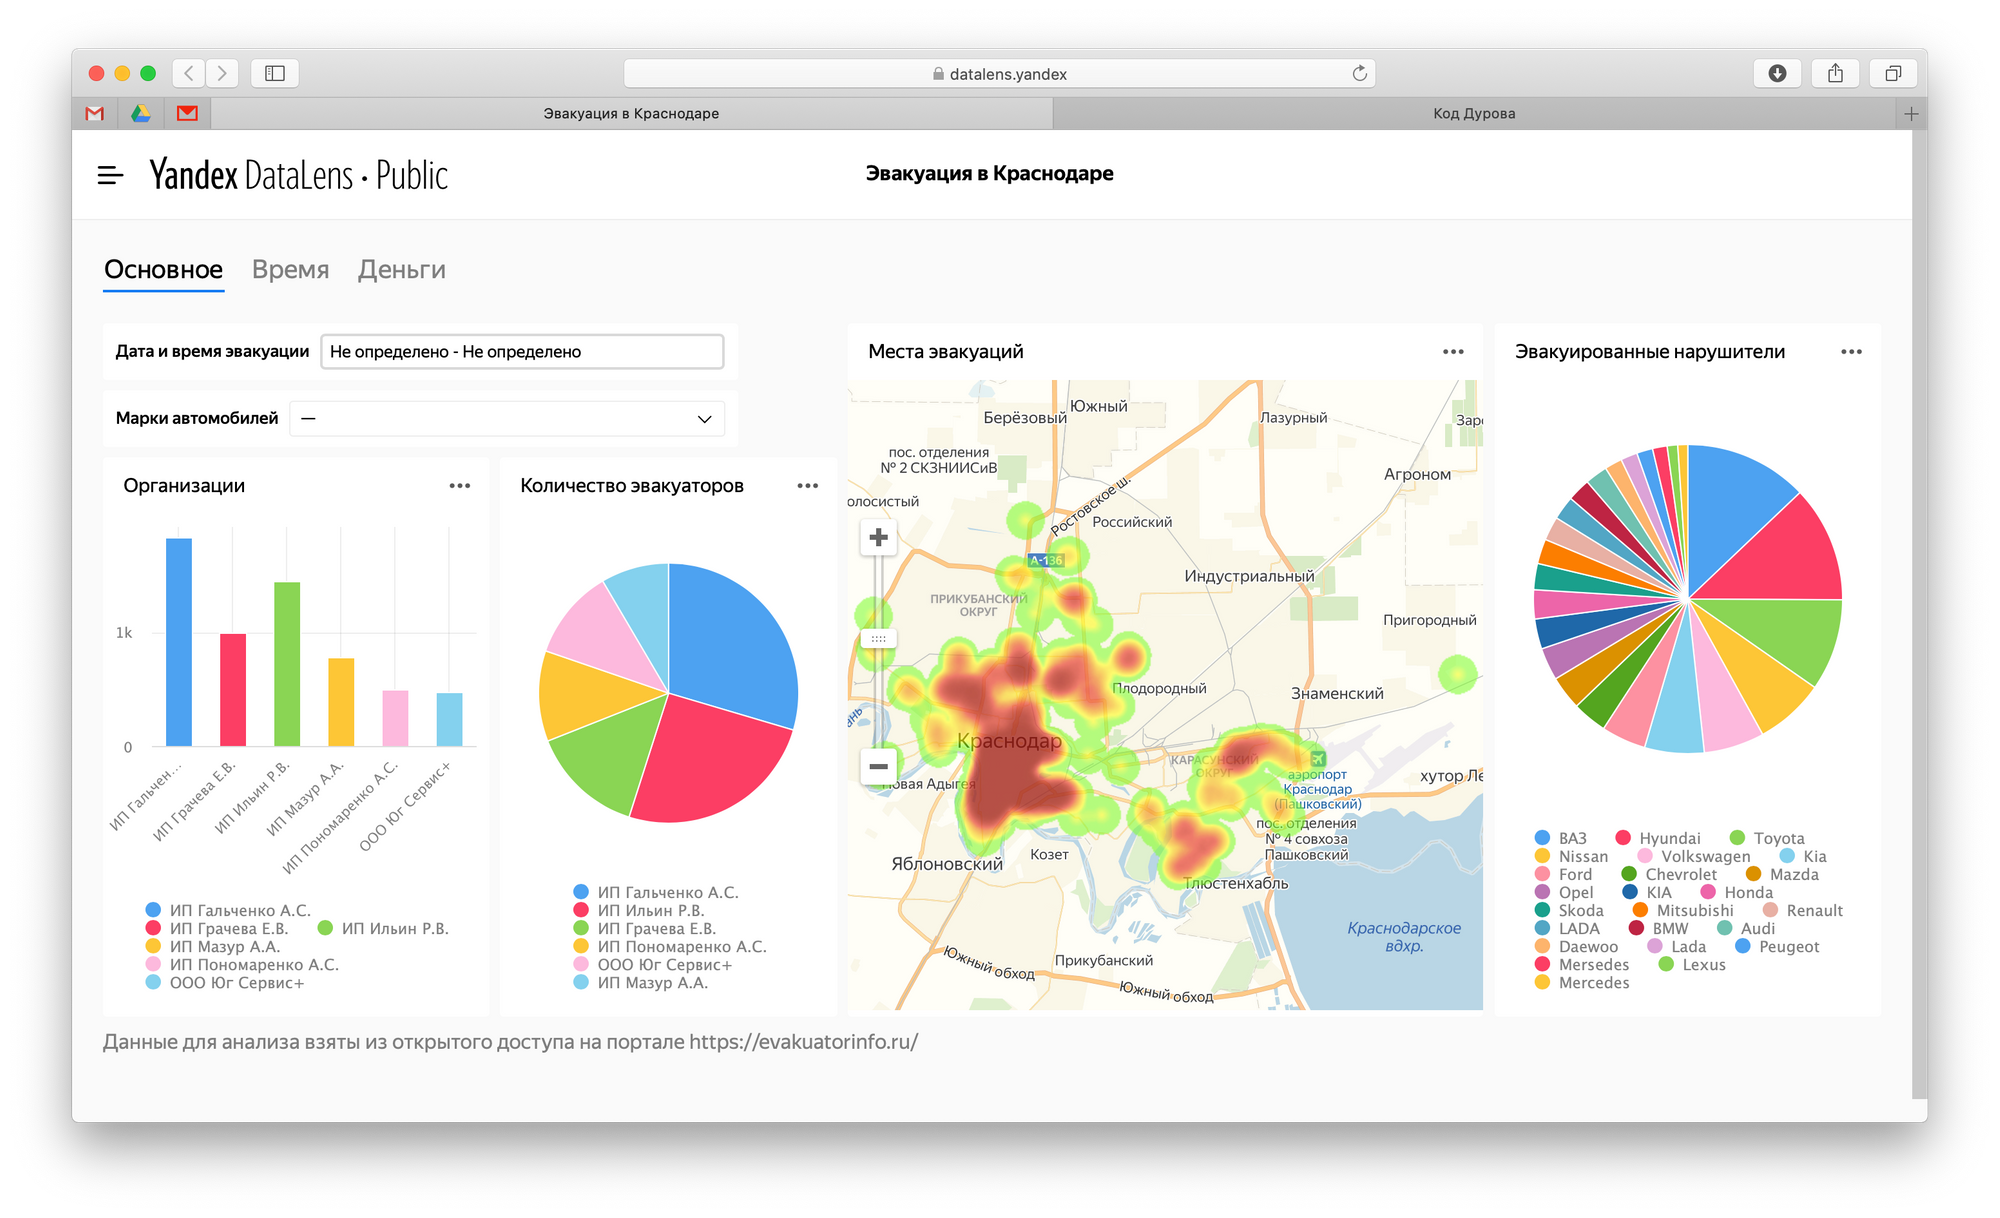The height and width of the screenshot is (1218, 2000).
Task: Reload the page in Safari
Action: click(x=1359, y=73)
